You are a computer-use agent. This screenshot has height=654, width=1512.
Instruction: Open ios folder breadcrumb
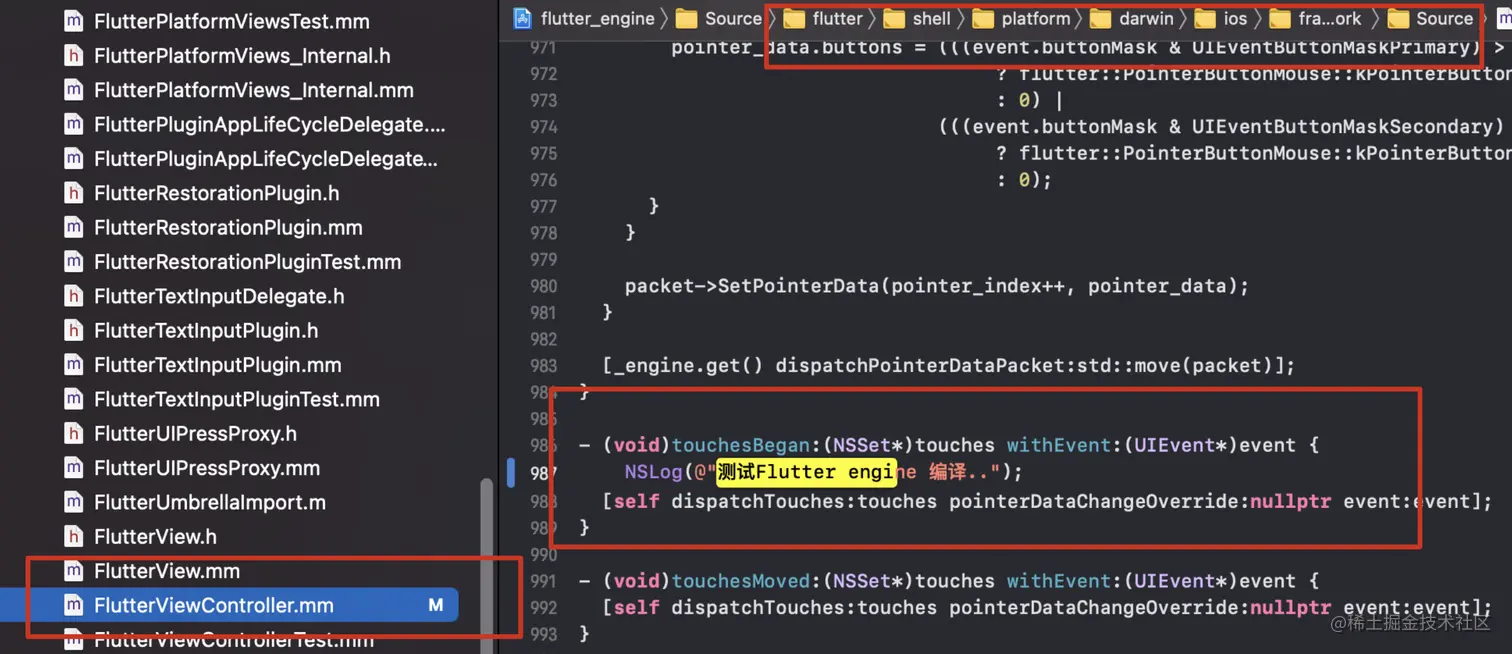[x=1235, y=18]
